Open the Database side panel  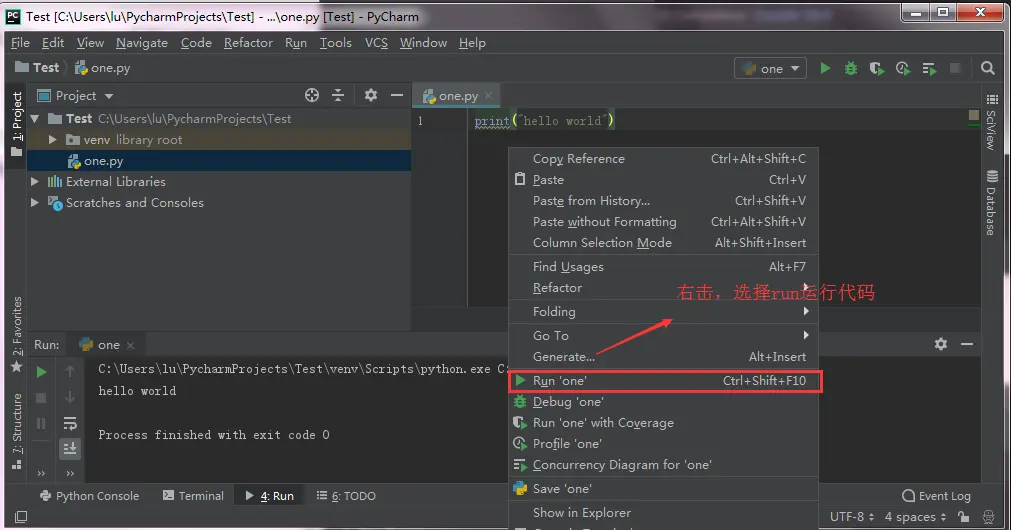tap(992, 202)
